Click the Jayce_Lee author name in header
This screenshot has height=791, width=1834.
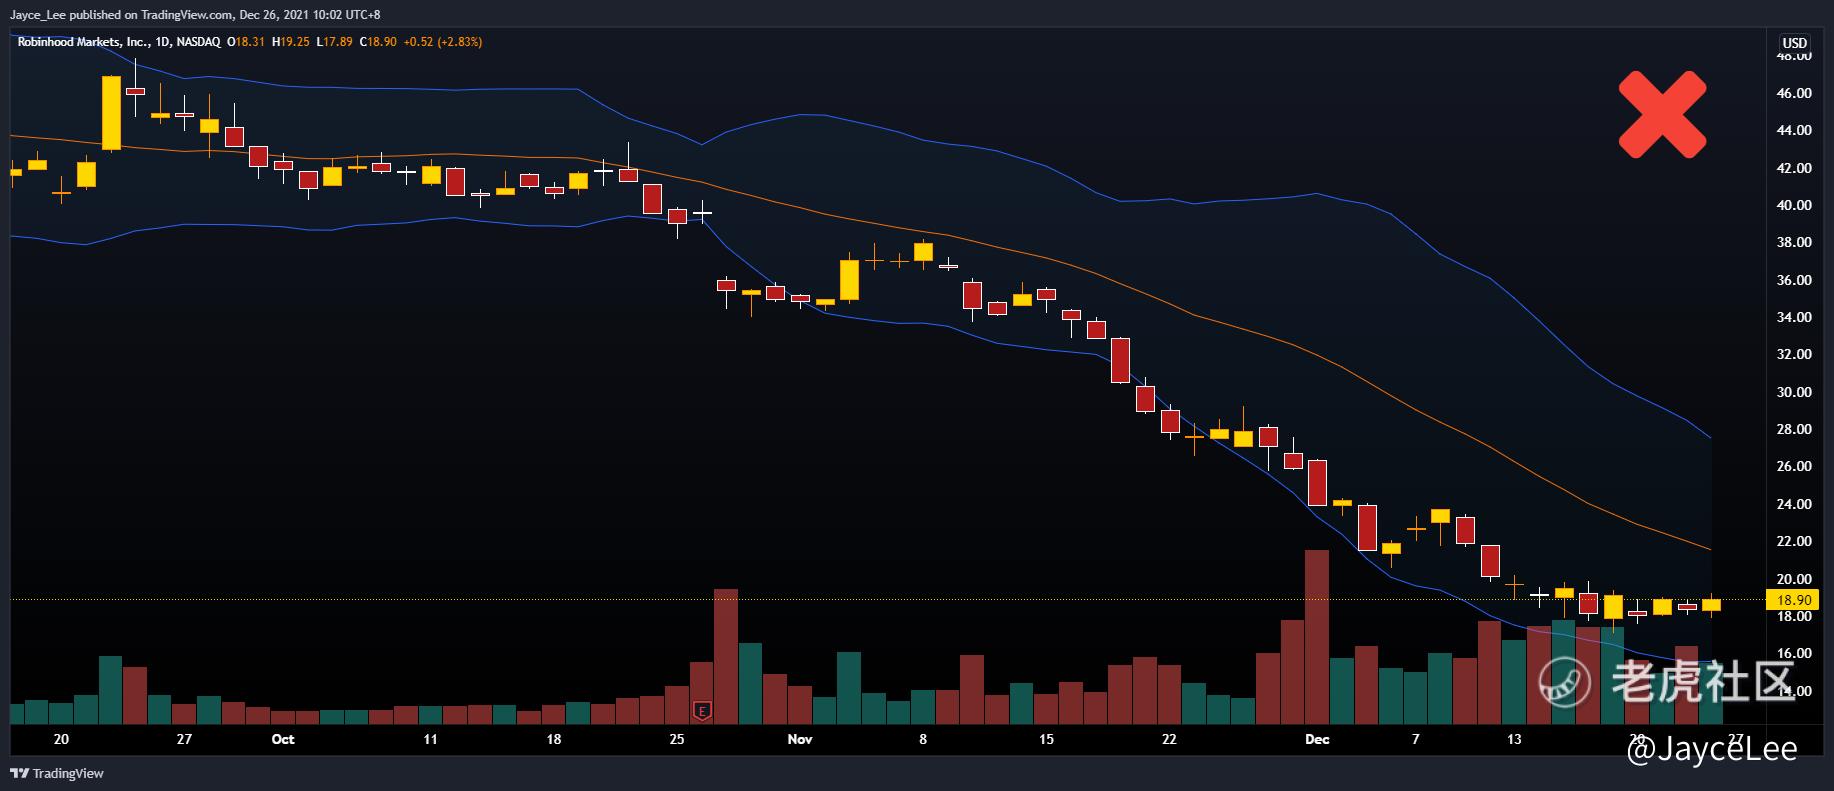tap(37, 15)
